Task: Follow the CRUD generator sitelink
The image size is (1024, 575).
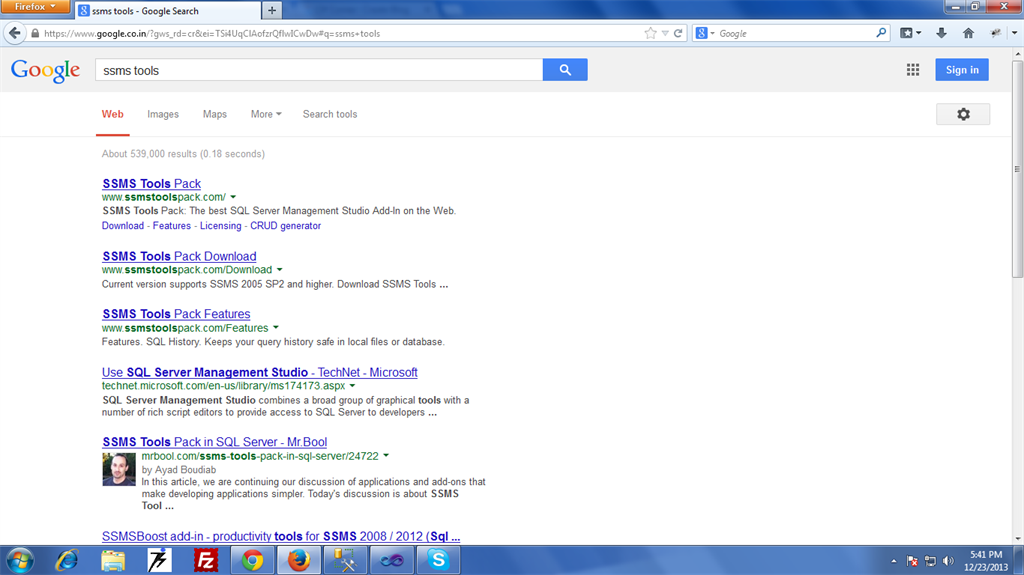Action: pos(285,226)
